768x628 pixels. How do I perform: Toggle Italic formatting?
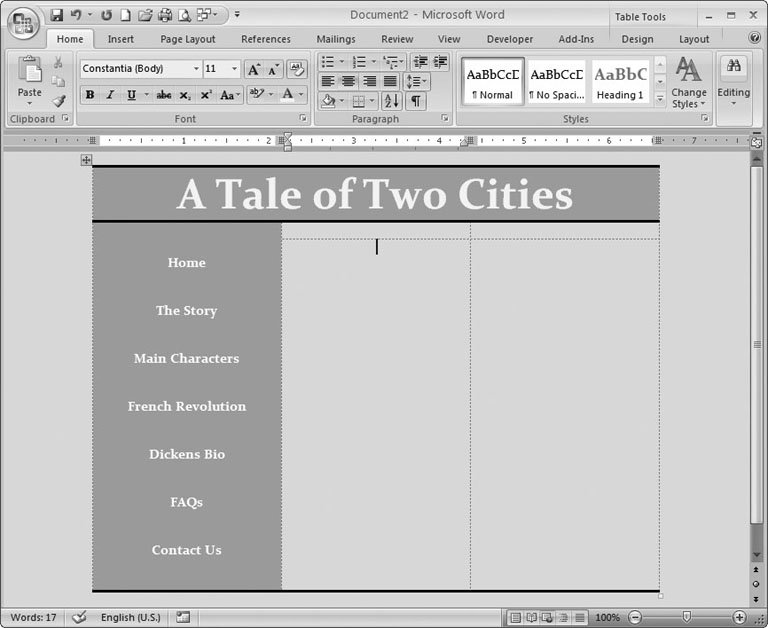click(x=110, y=95)
